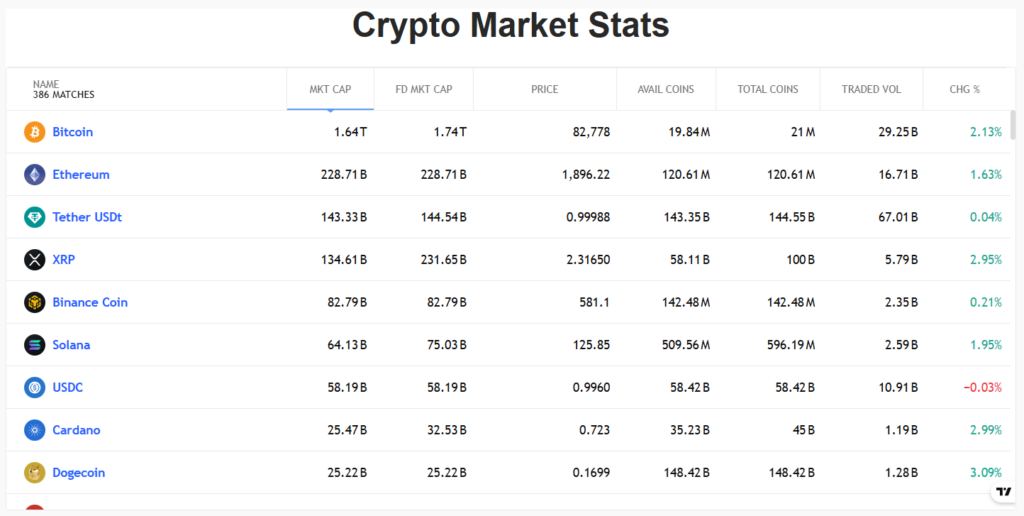Open the Dogecoin name link

coord(79,473)
